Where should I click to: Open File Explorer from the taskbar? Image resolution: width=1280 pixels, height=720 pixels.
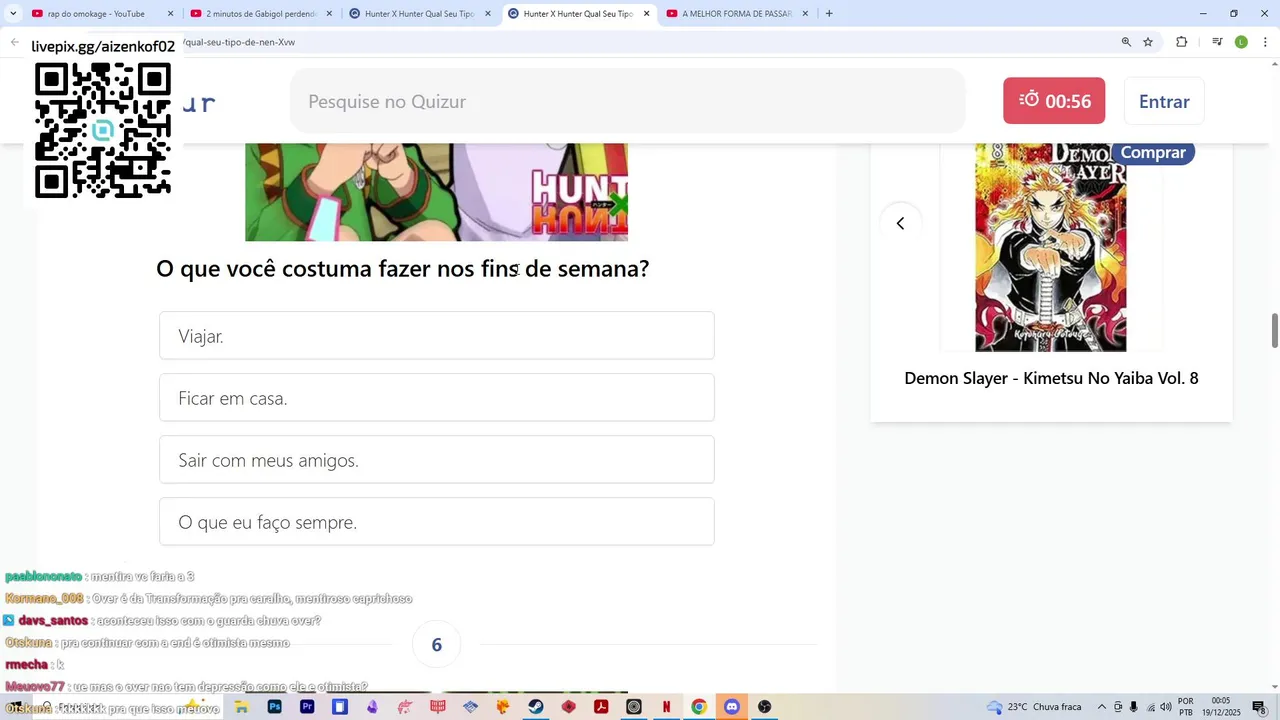[x=241, y=707]
